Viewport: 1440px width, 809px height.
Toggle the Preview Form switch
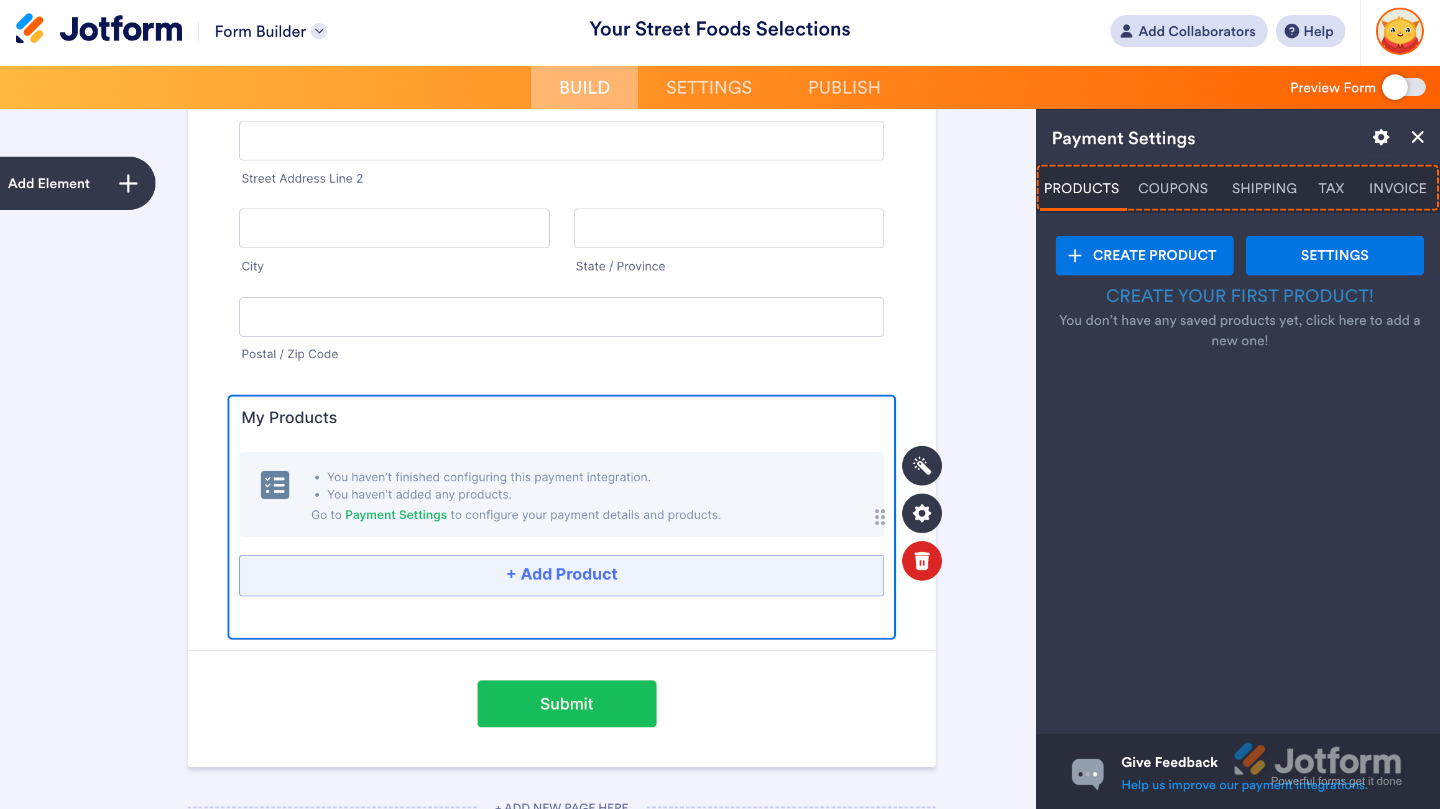point(1404,88)
